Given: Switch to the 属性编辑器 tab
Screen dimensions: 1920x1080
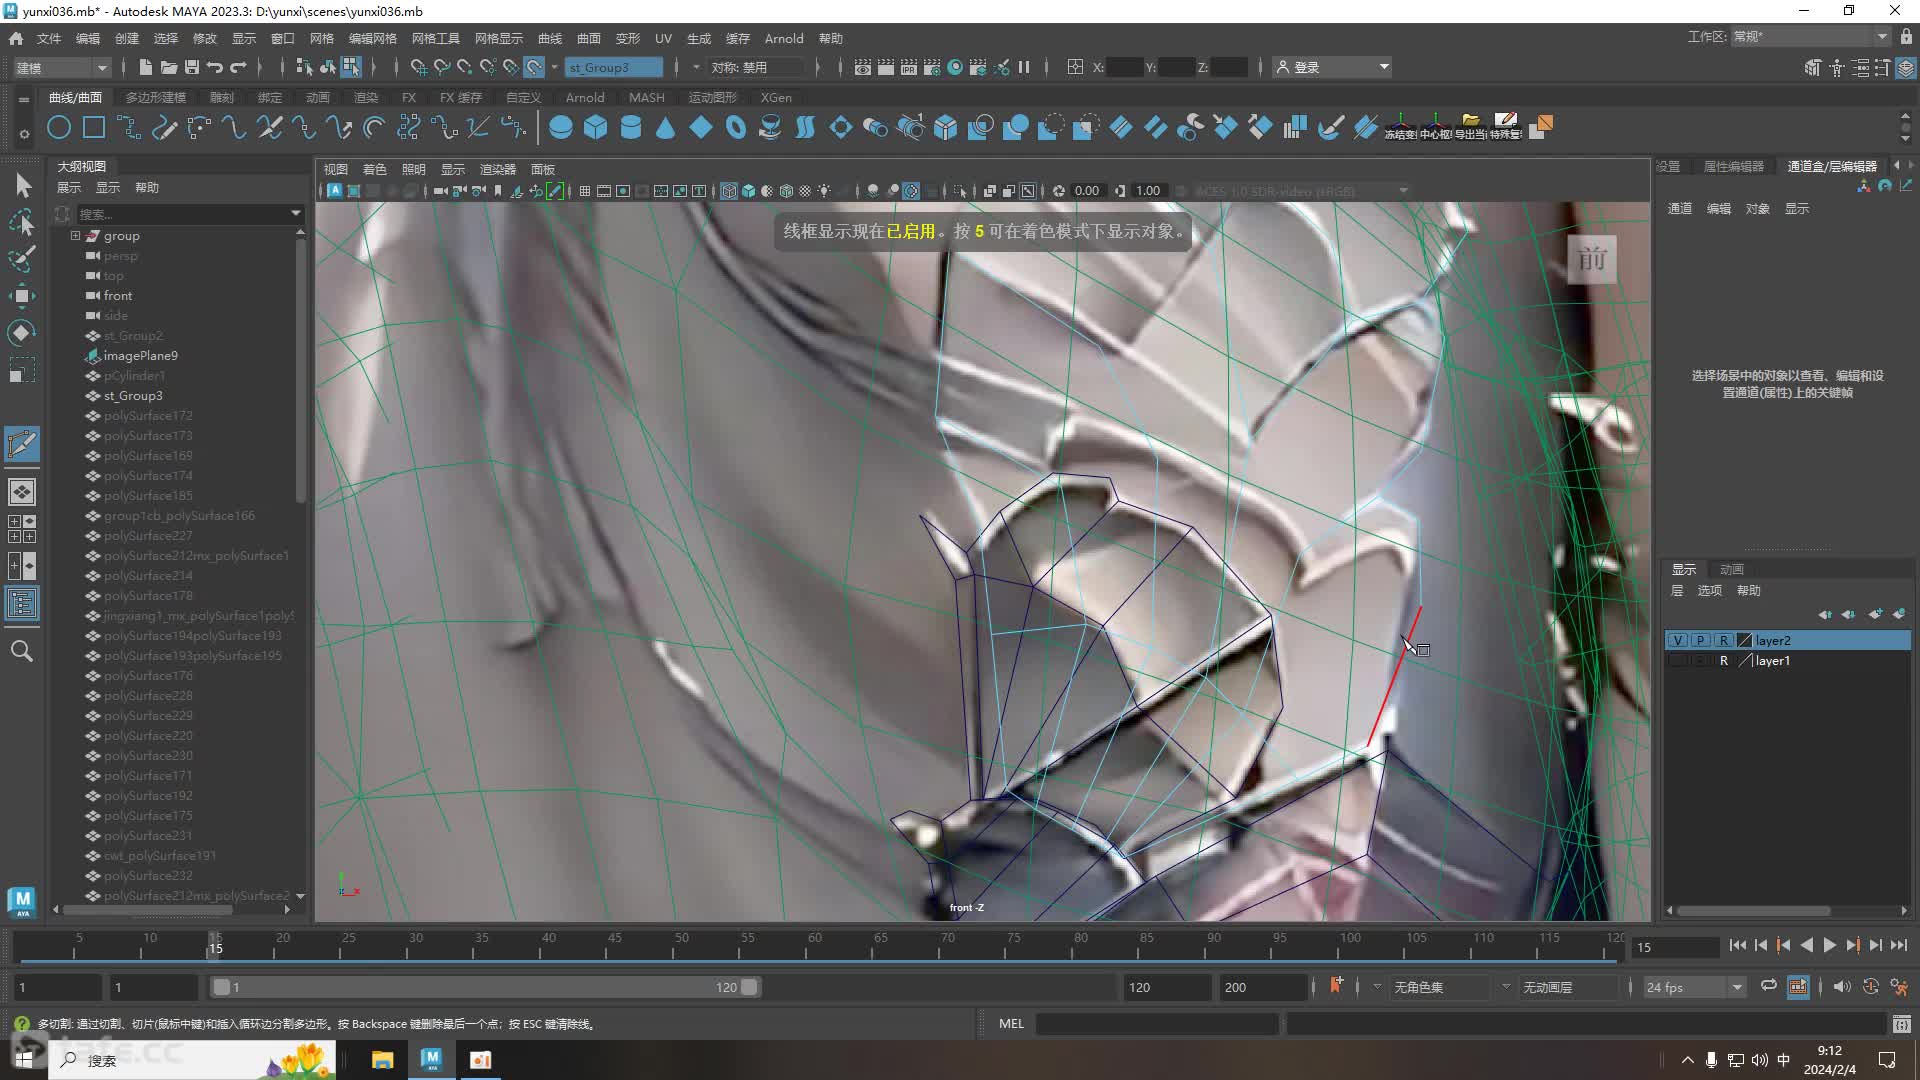Looking at the screenshot, I should click(1734, 166).
